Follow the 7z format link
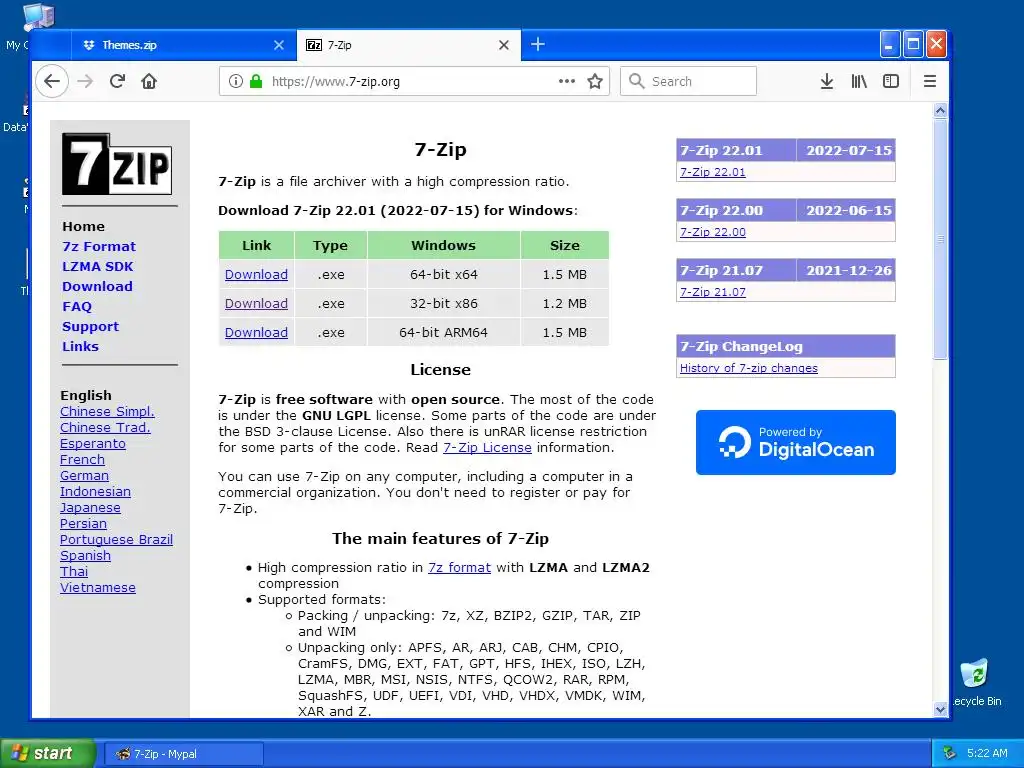The image size is (1024, 768). pyautogui.click(x=459, y=568)
